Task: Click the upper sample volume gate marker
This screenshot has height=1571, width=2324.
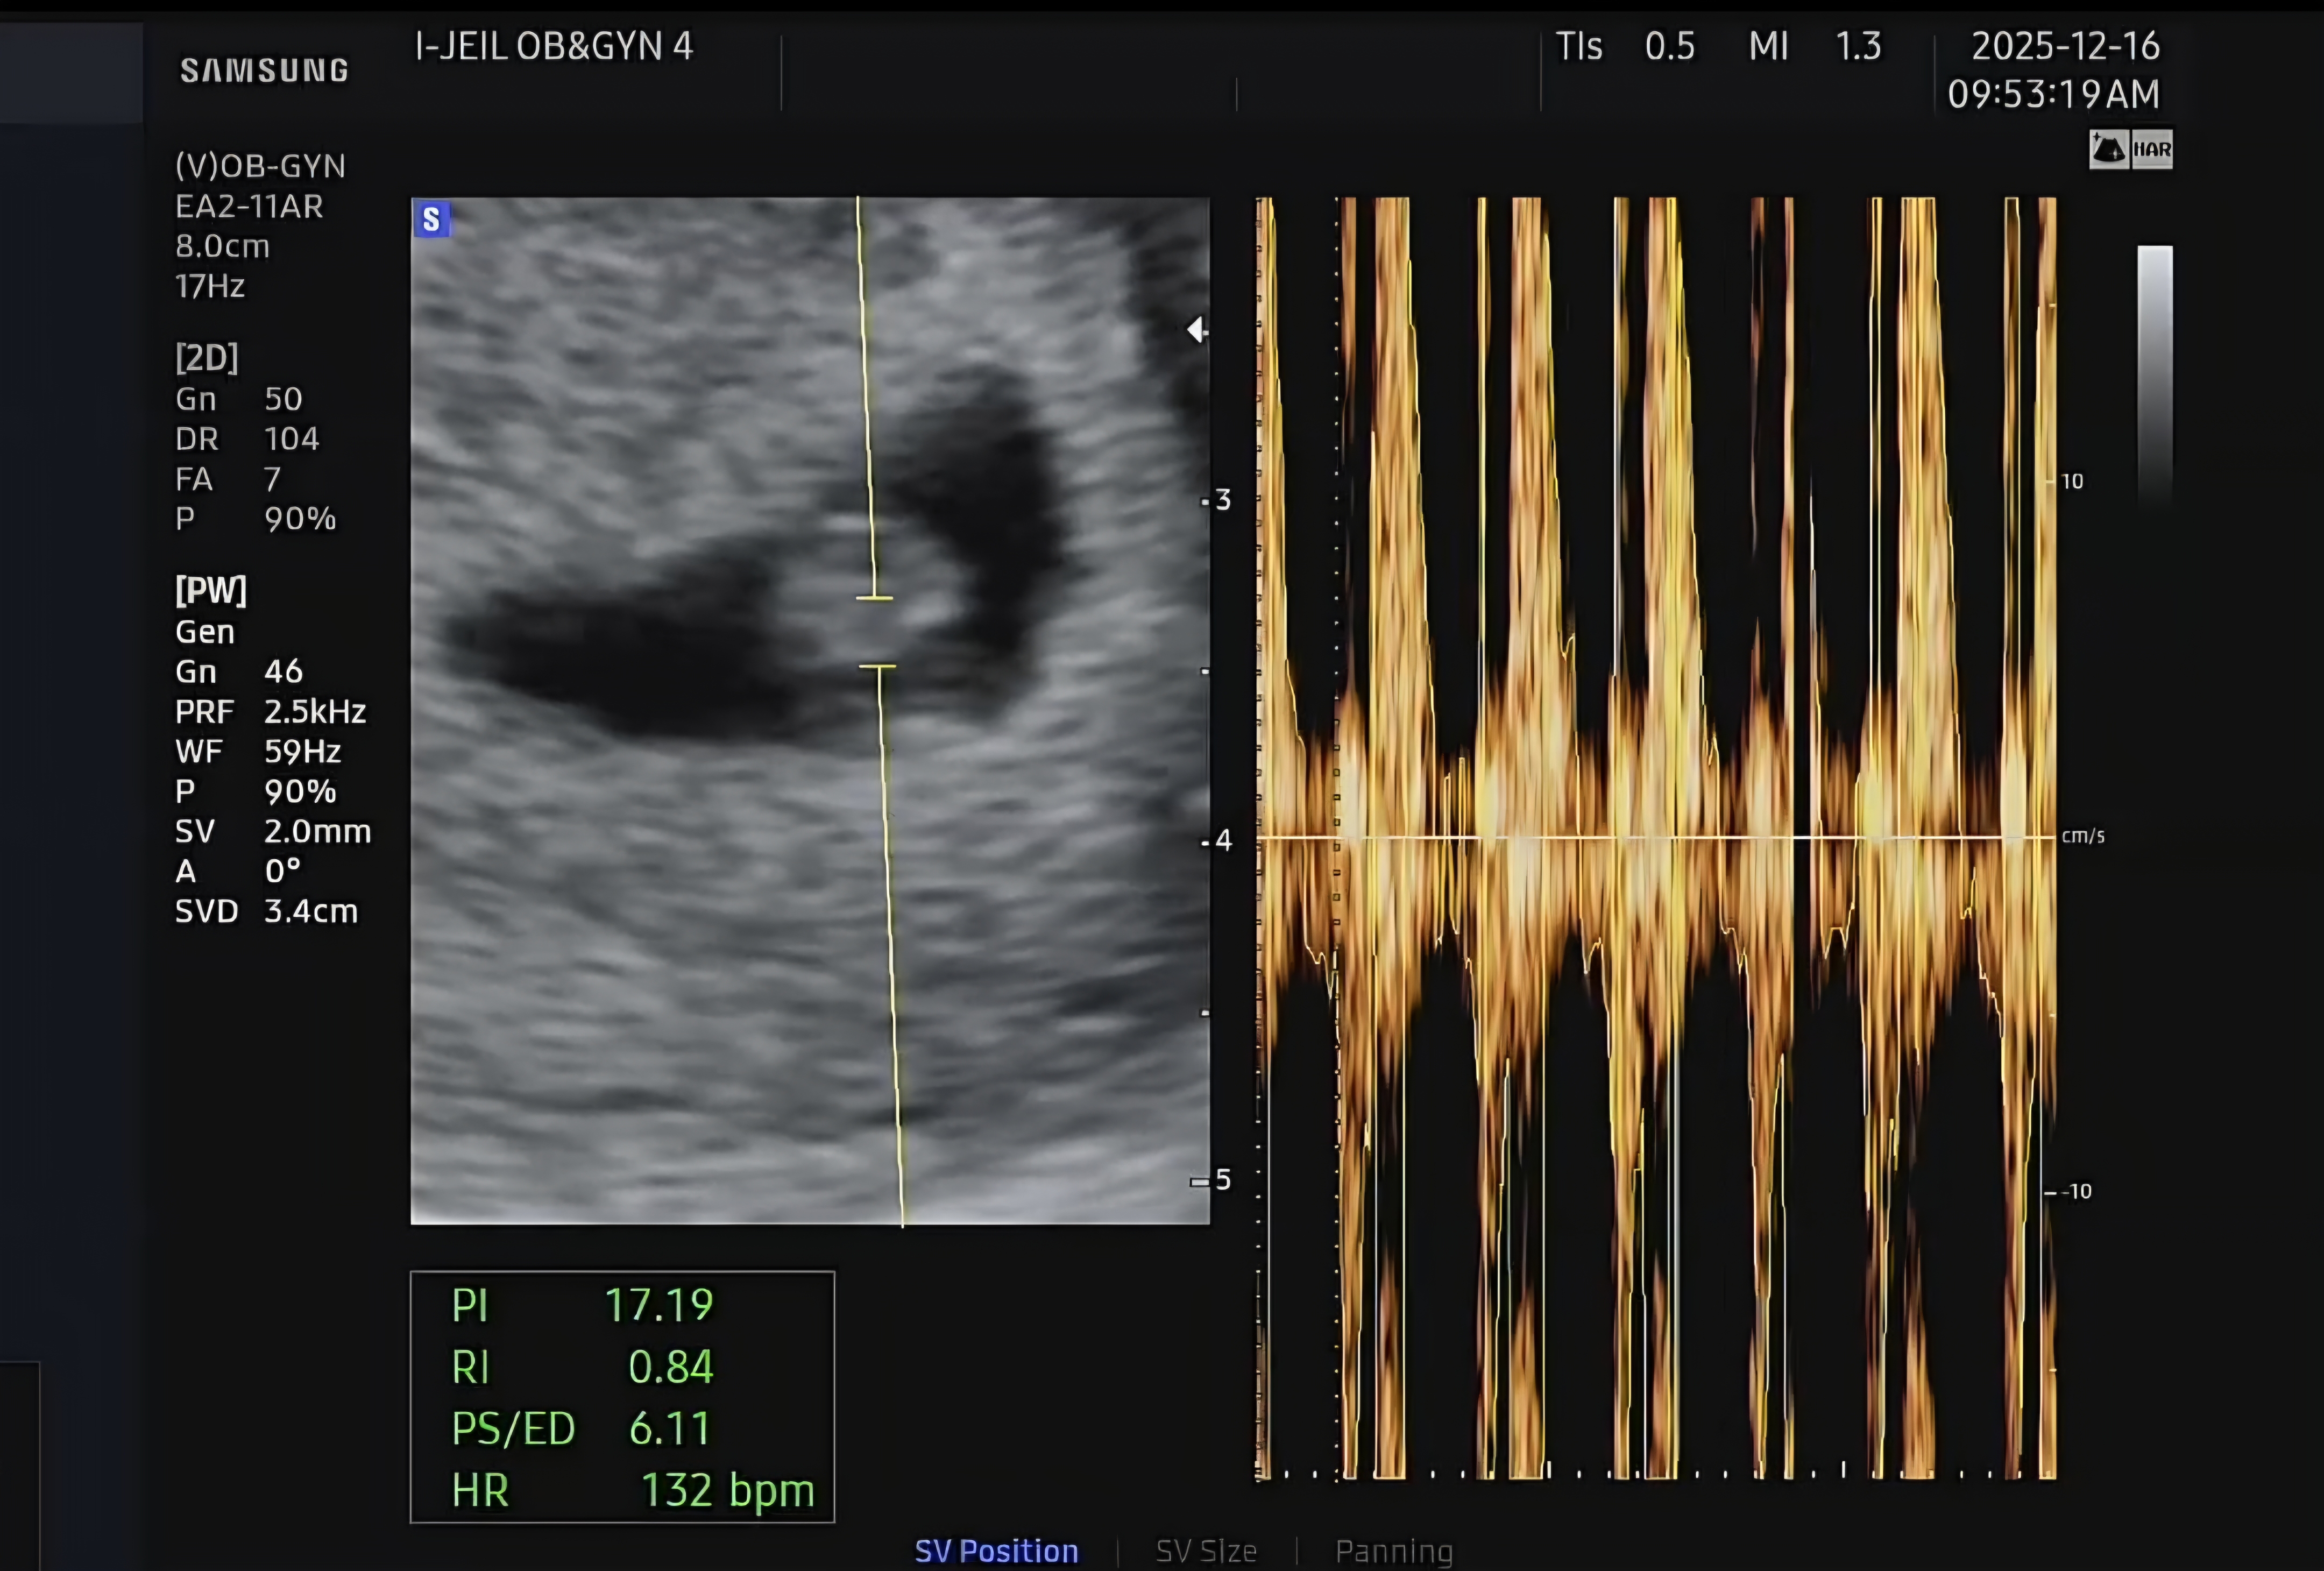Action: [x=874, y=598]
